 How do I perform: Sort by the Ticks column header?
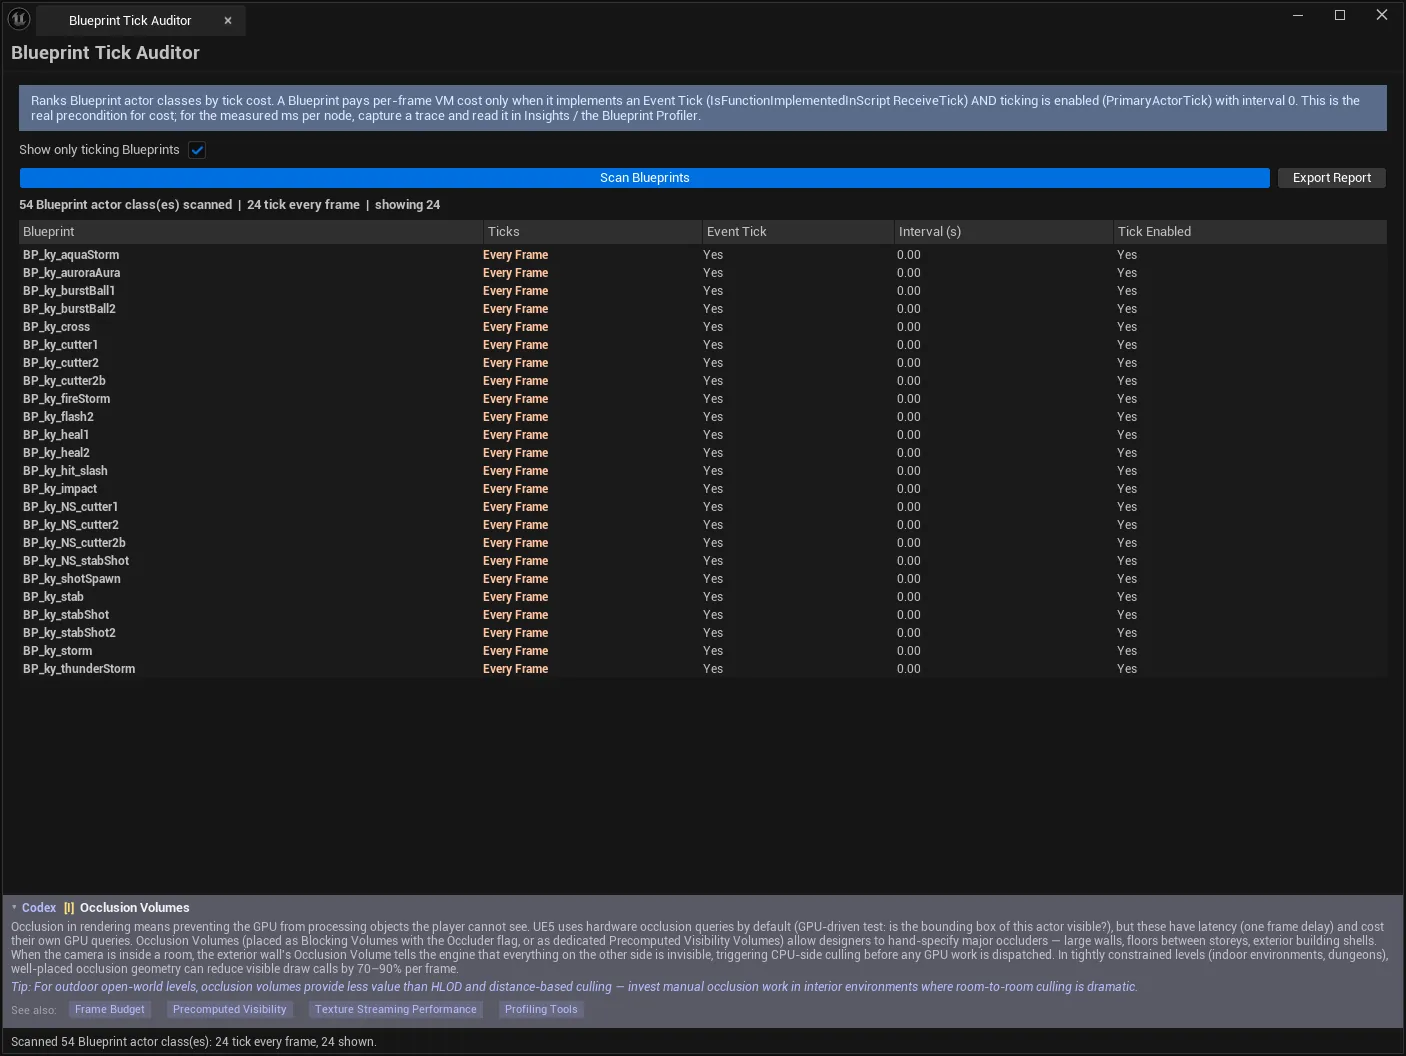(x=593, y=232)
